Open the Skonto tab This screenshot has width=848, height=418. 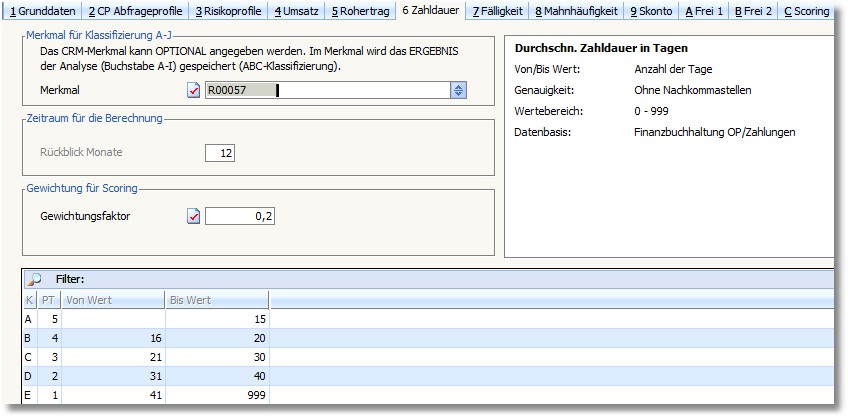(651, 11)
